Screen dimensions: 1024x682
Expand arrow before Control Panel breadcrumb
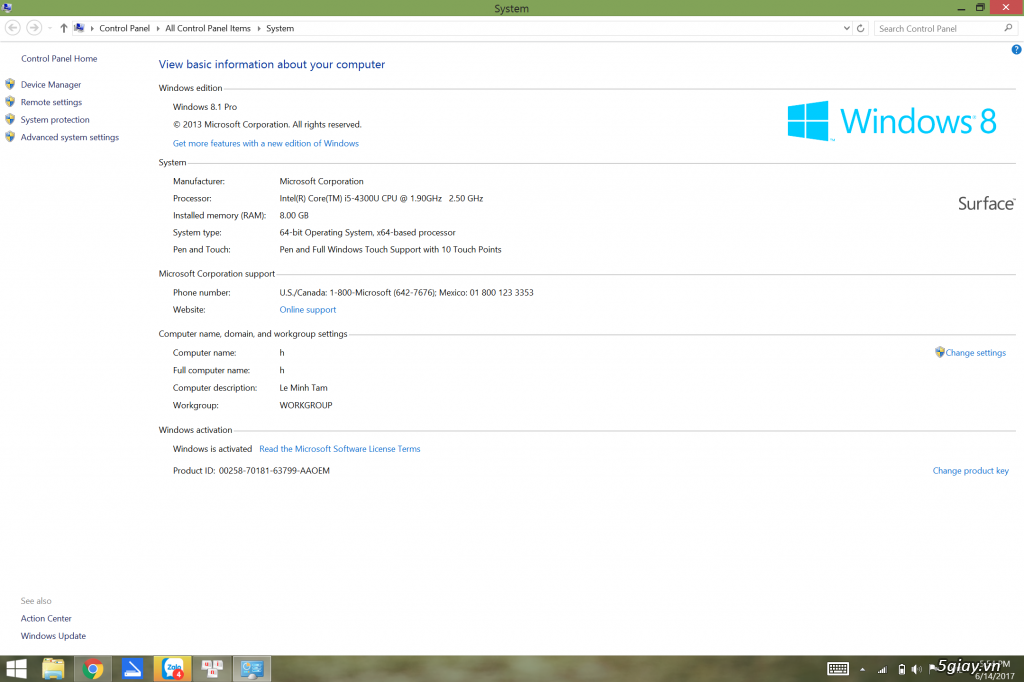[92, 28]
